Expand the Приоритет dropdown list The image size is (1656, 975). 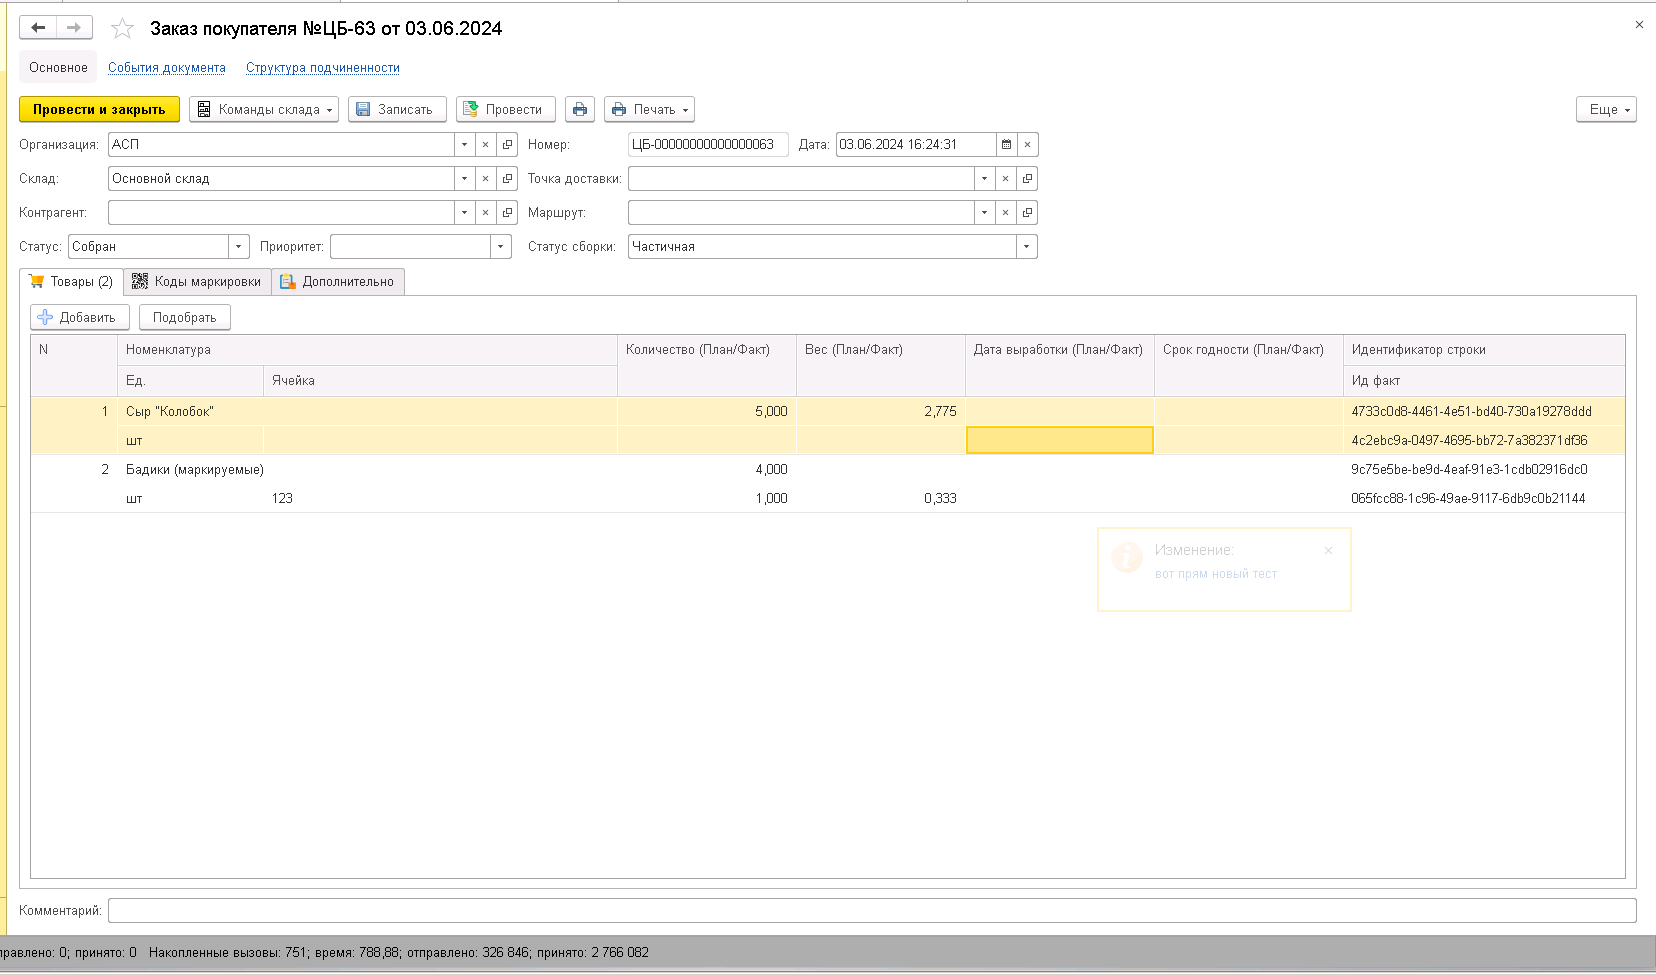pos(501,246)
